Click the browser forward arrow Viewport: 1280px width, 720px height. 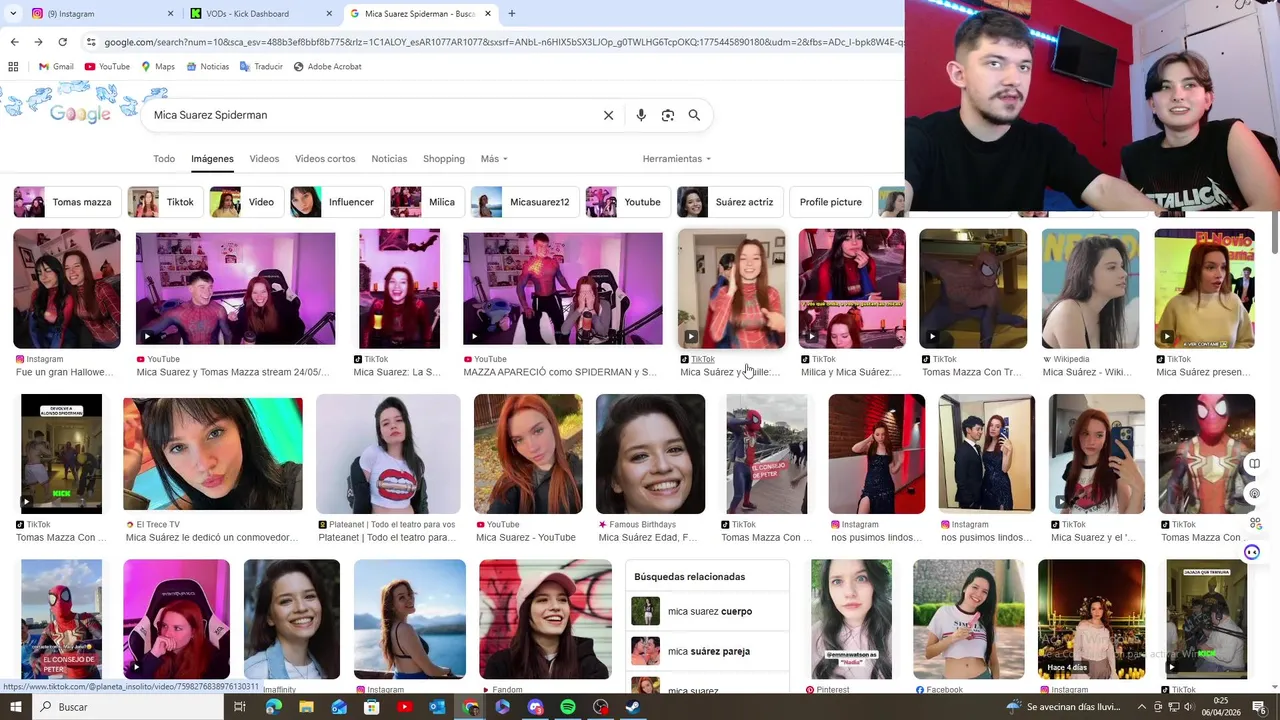[38, 42]
